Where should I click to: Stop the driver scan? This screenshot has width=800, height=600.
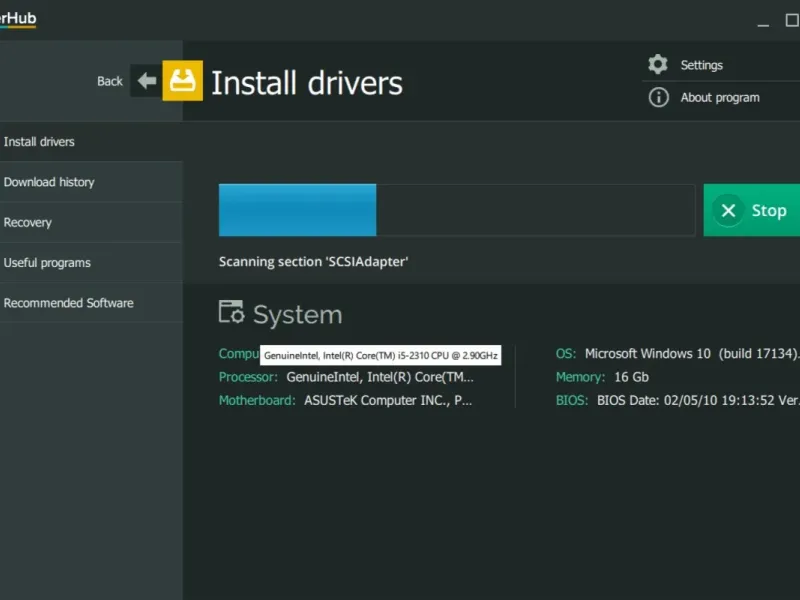pos(752,210)
